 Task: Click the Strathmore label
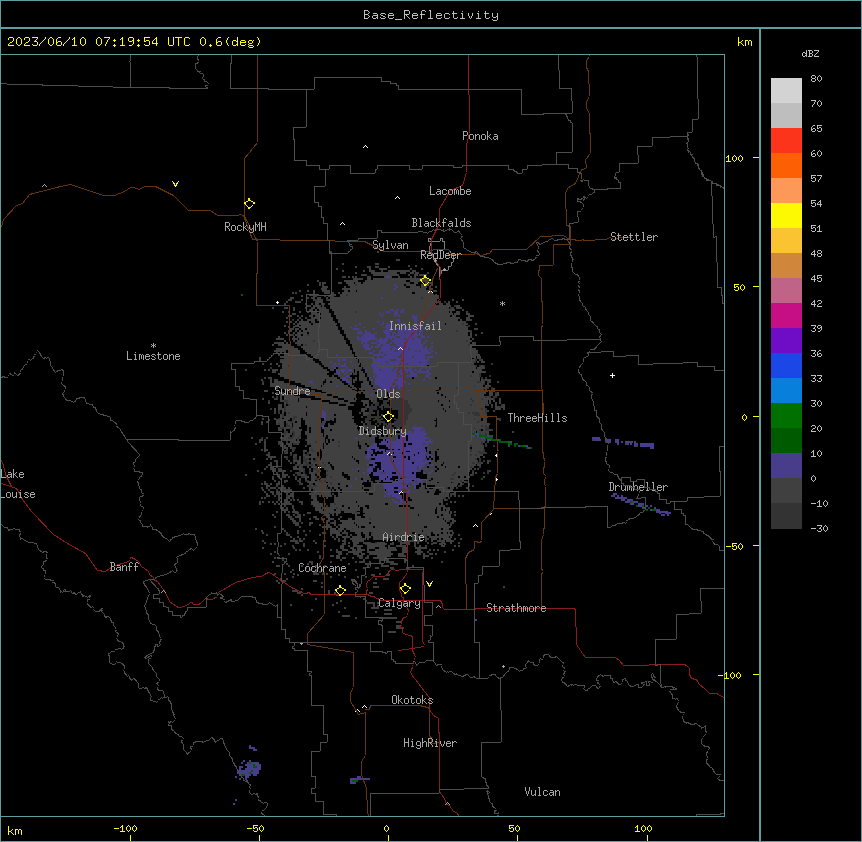pyautogui.click(x=516, y=608)
